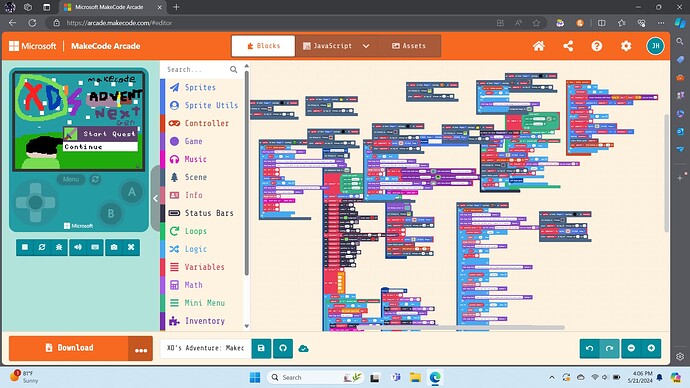This screenshot has width=690, height=388.
Task: Take a simulator screenshot with camera icon
Action: pos(114,247)
